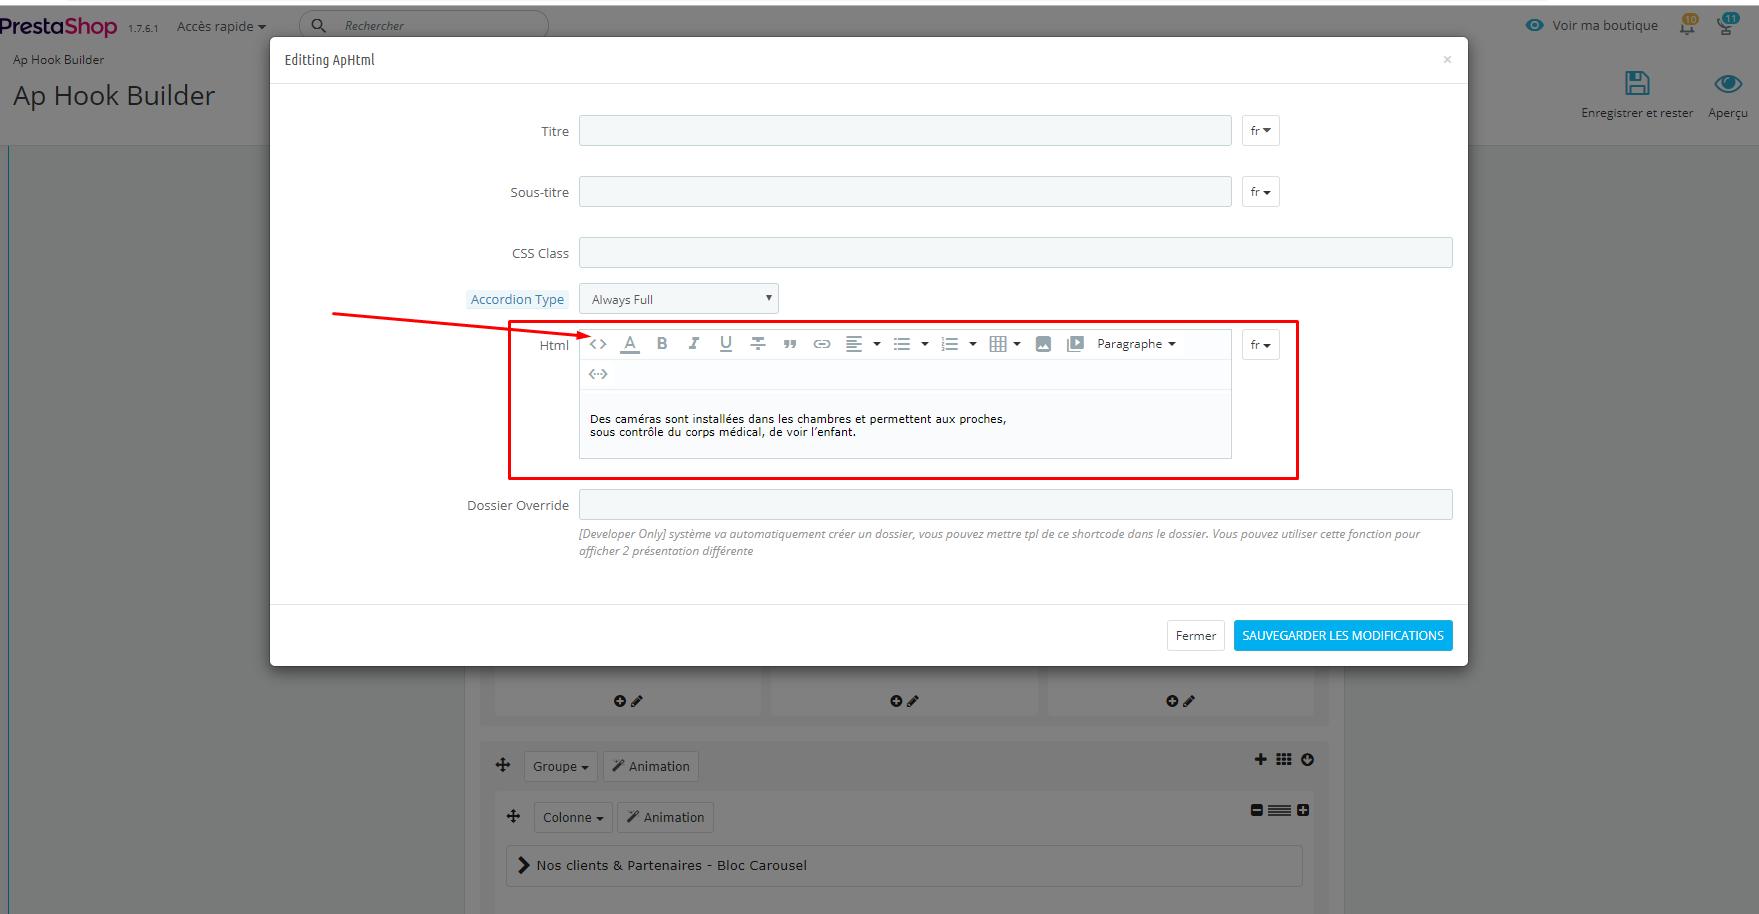Select Voir ma boutique link

pyautogui.click(x=1603, y=25)
